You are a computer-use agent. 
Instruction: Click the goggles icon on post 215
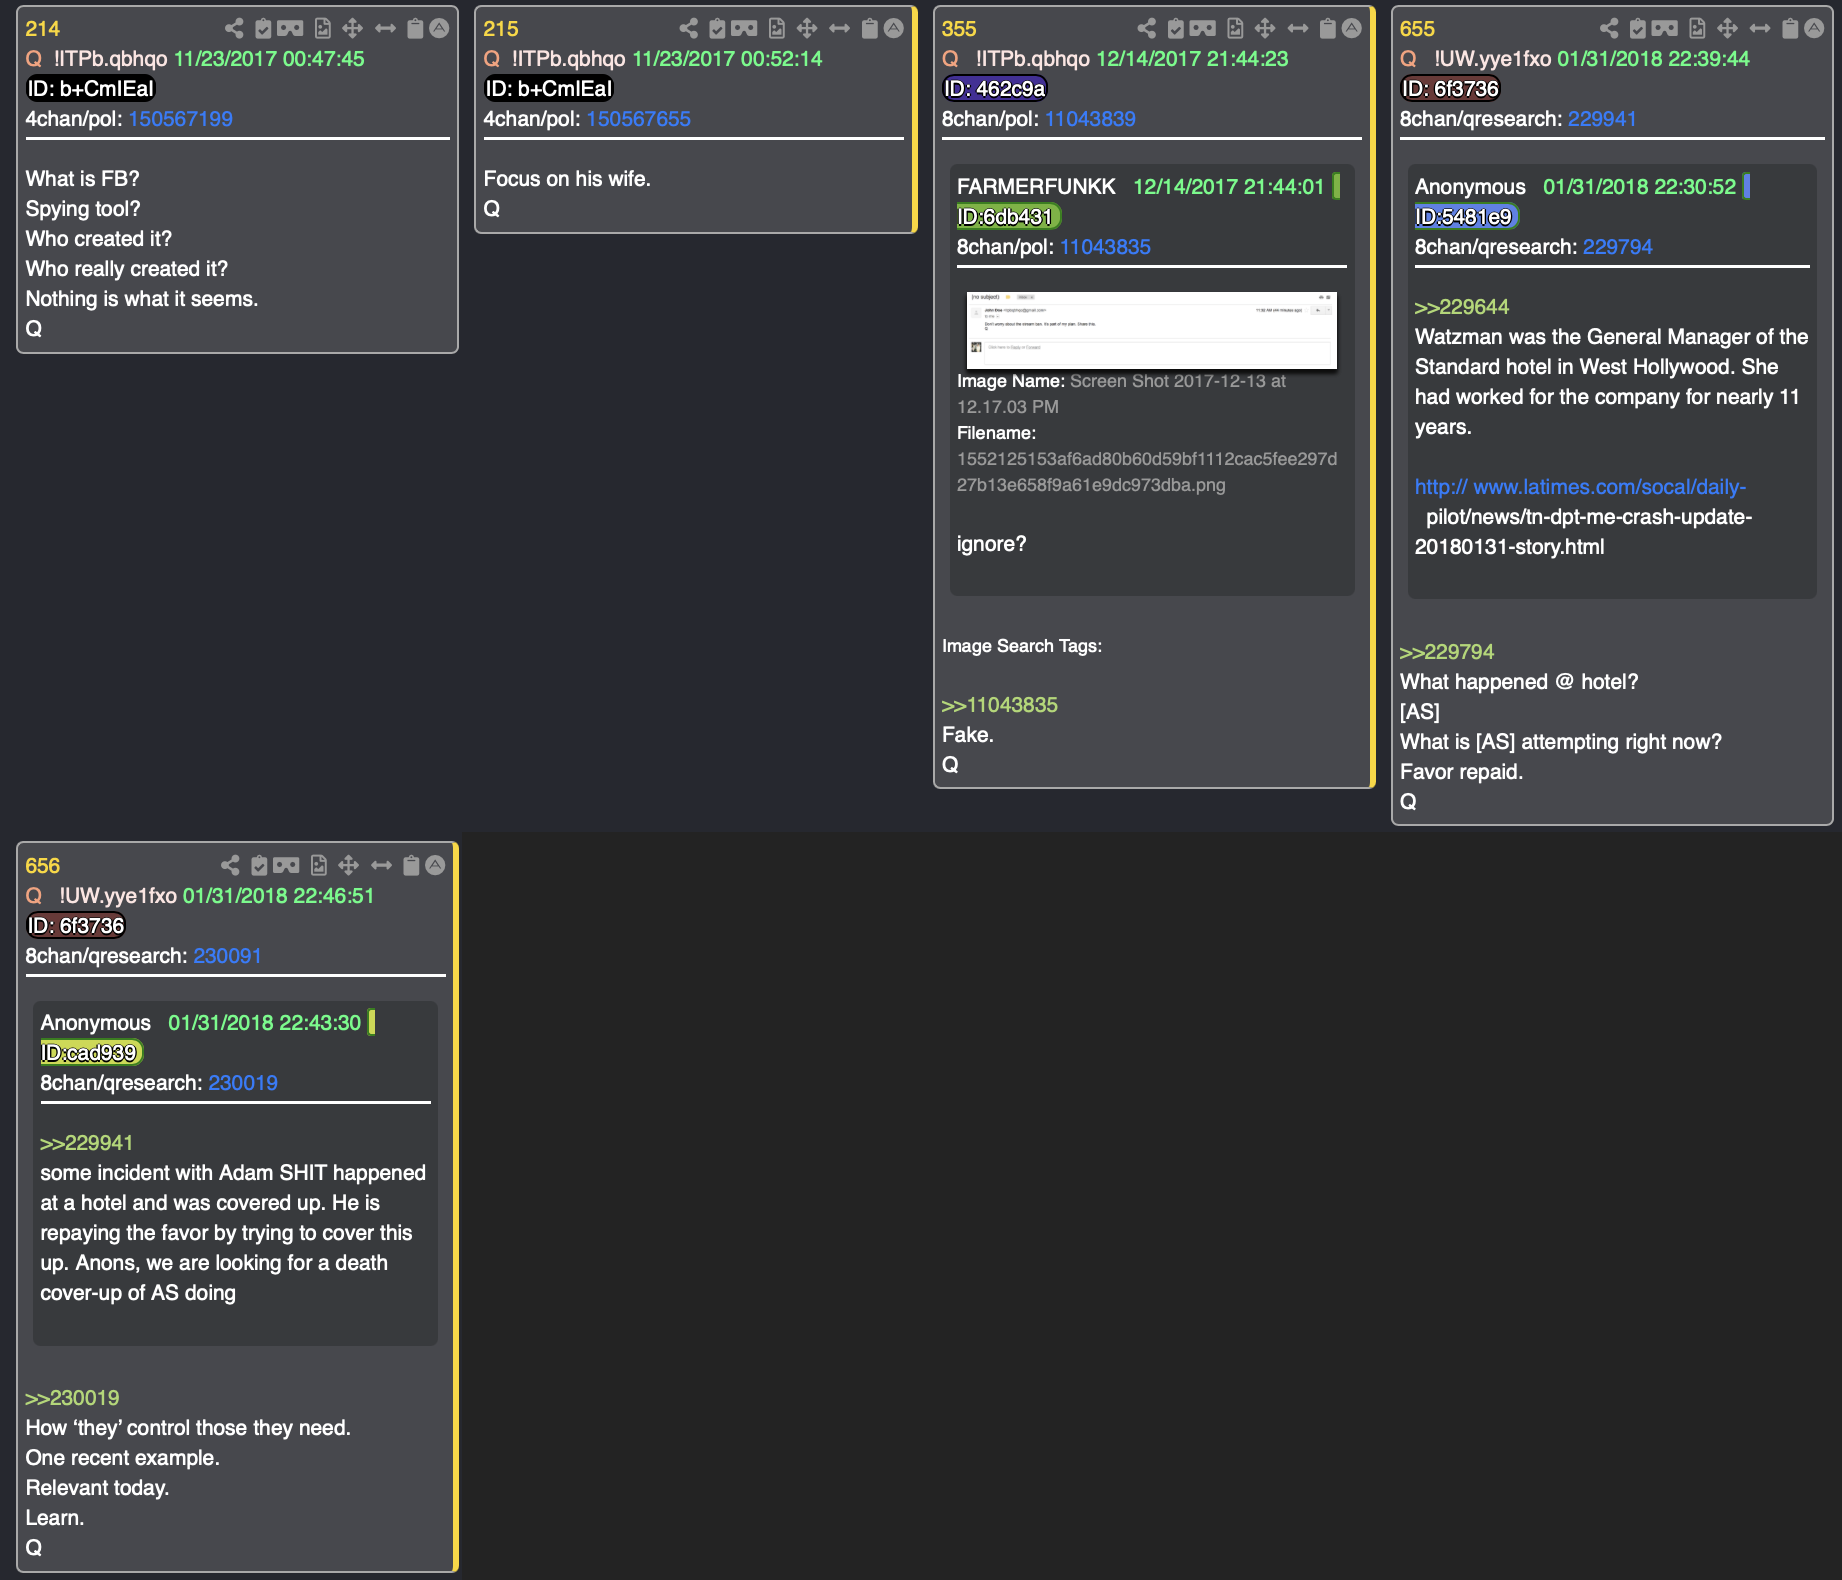[x=744, y=28]
